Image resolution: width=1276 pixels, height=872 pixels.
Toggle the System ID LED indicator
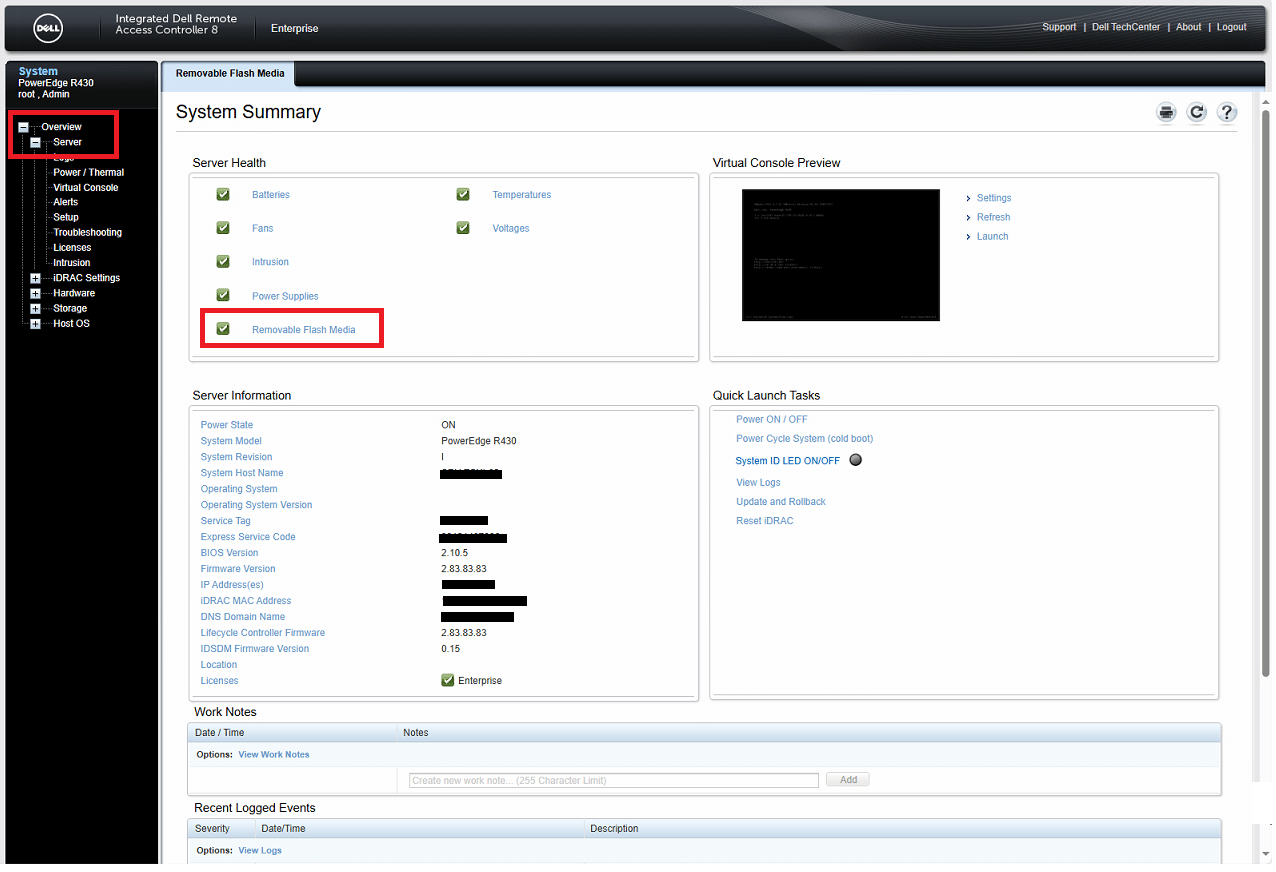pos(855,460)
